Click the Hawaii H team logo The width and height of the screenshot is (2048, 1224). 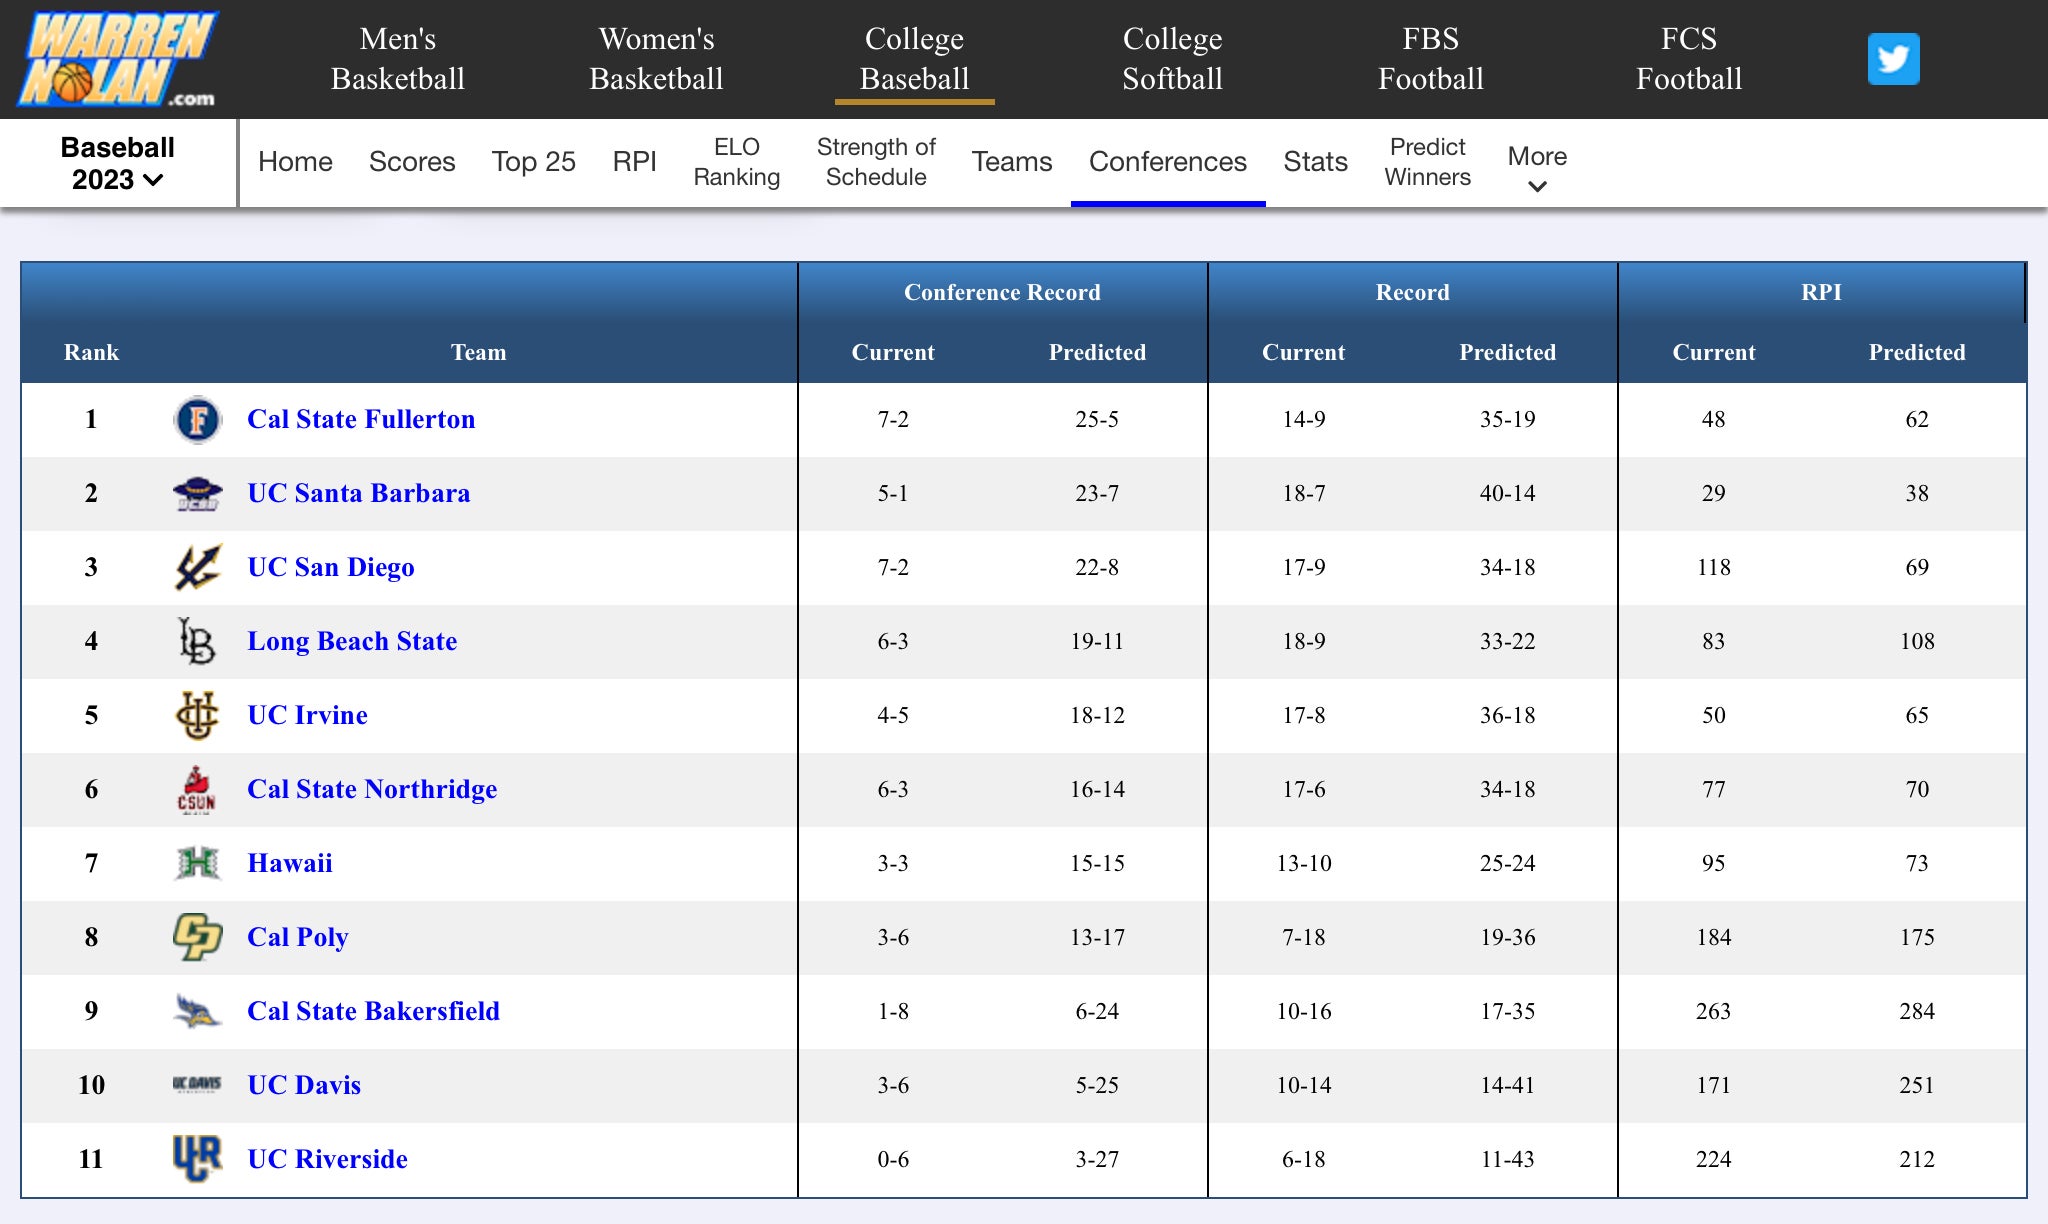click(x=197, y=863)
